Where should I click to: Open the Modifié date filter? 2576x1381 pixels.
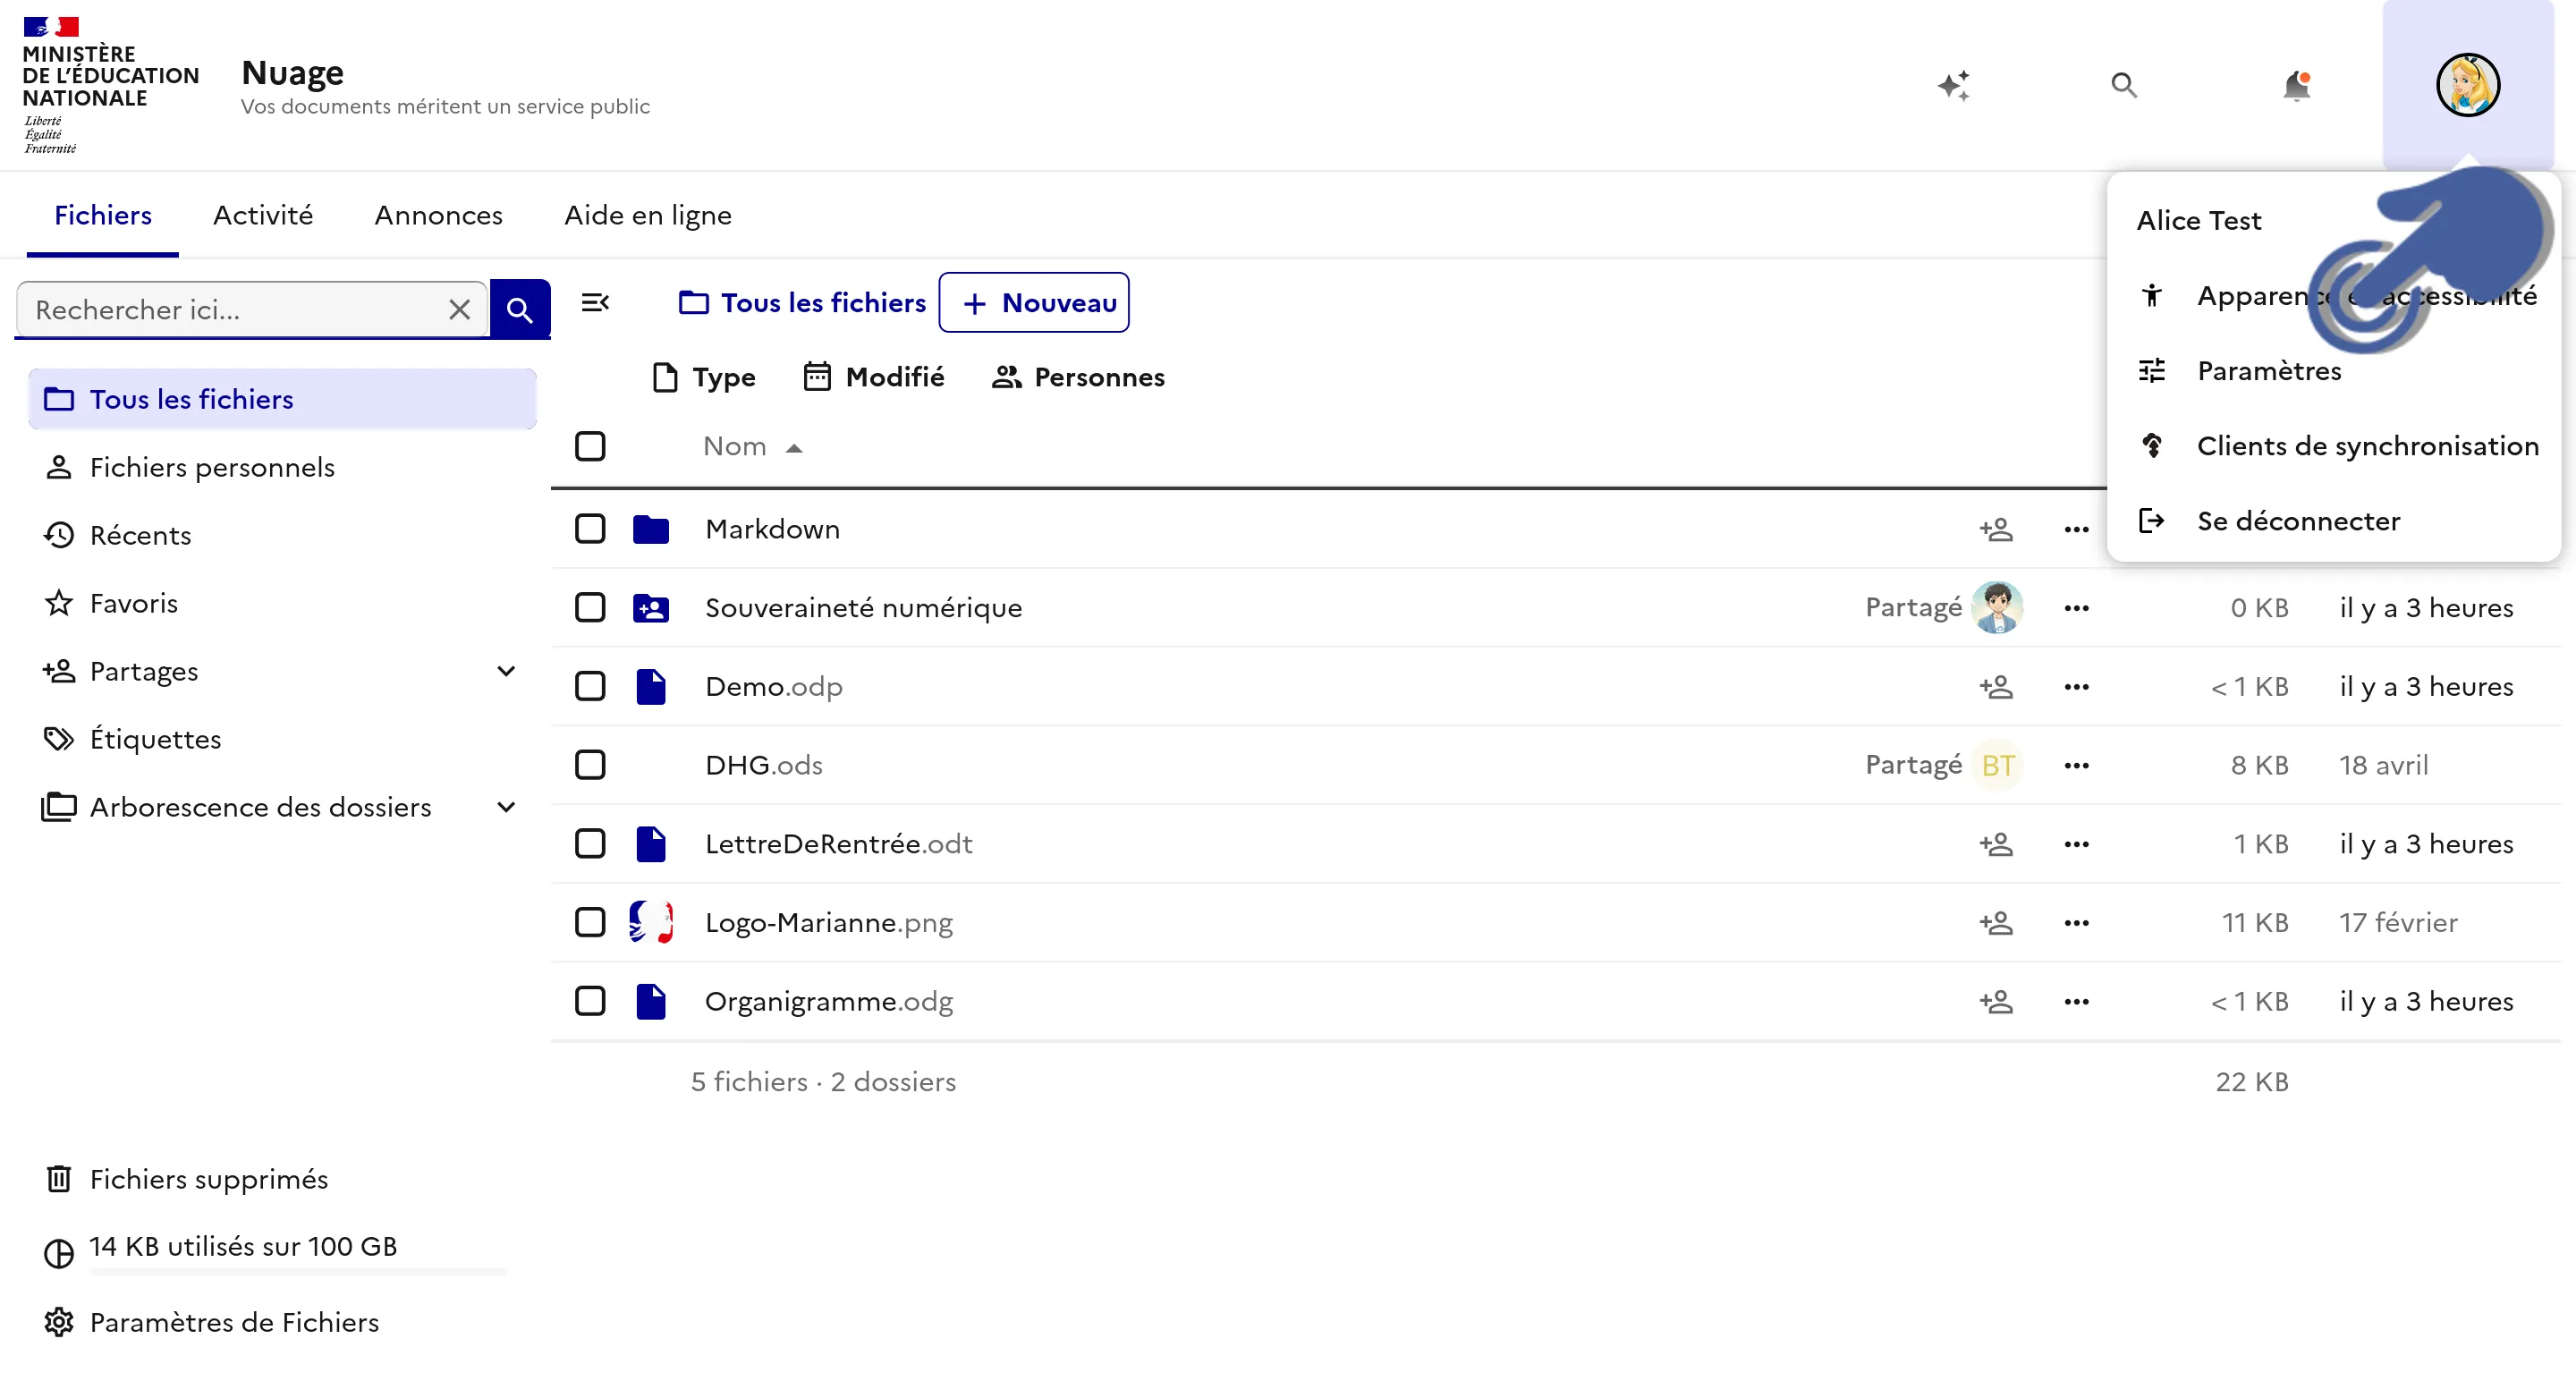(873, 377)
